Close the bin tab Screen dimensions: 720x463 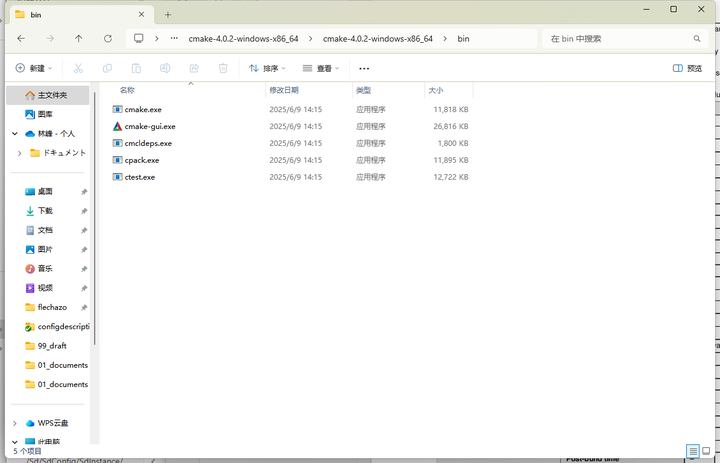coord(141,15)
